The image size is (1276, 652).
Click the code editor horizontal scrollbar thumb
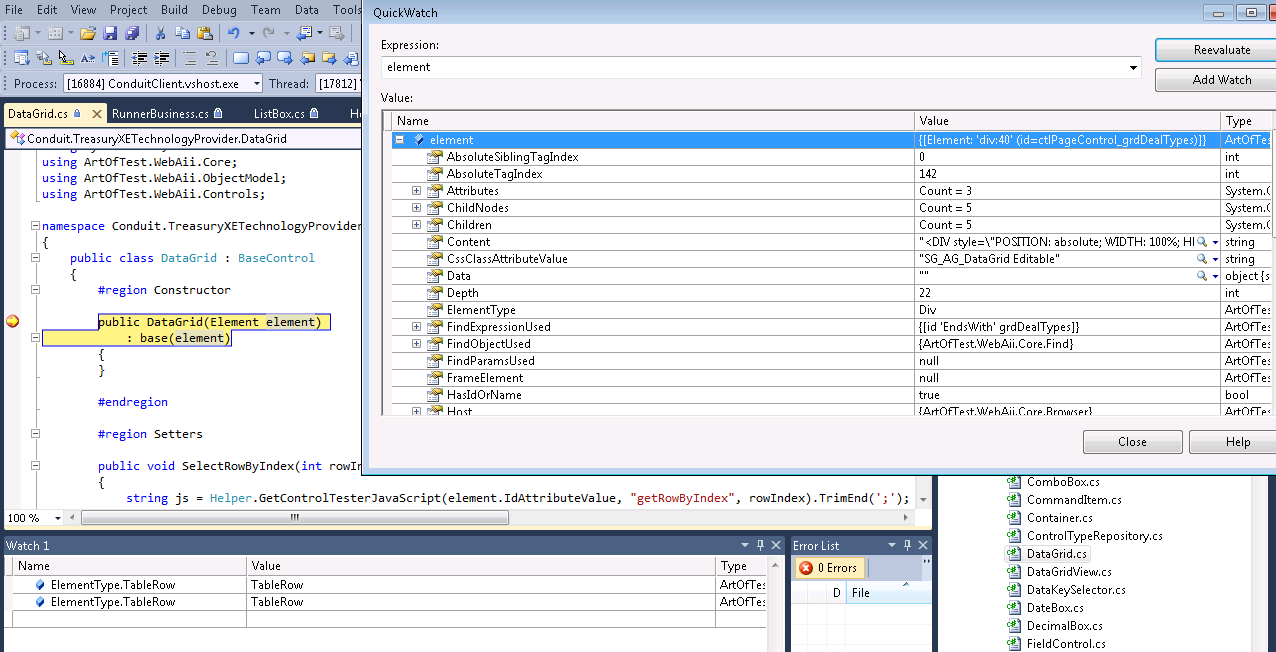(x=295, y=518)
